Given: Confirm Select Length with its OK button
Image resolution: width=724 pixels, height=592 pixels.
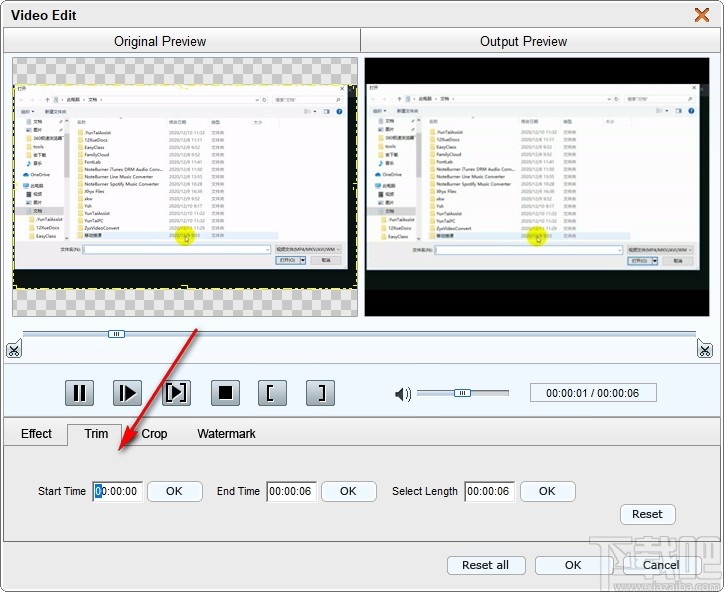Looking at the screenshot, I should click(548, 491).
